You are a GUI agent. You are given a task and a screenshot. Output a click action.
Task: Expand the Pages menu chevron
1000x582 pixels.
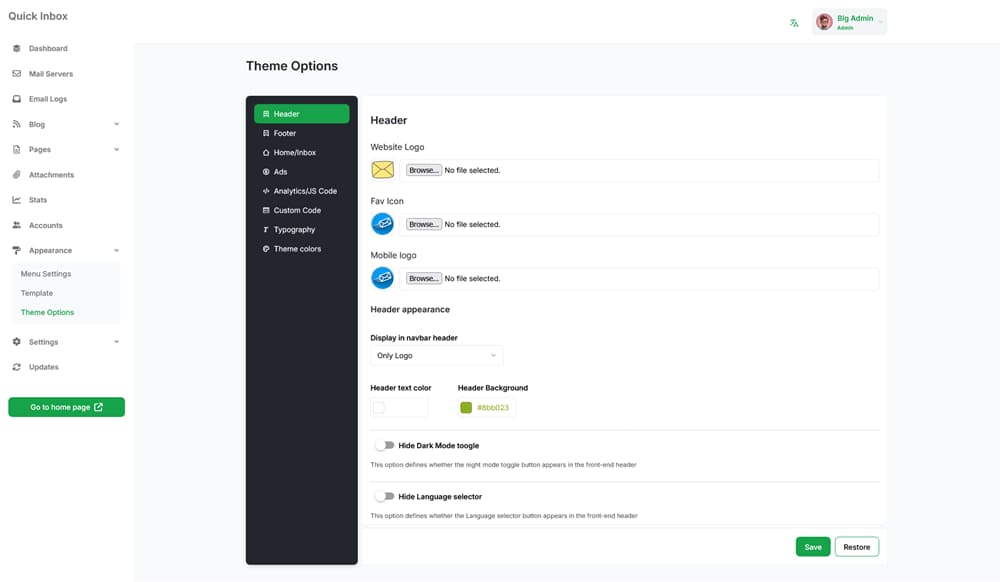(x=117, y=149)
